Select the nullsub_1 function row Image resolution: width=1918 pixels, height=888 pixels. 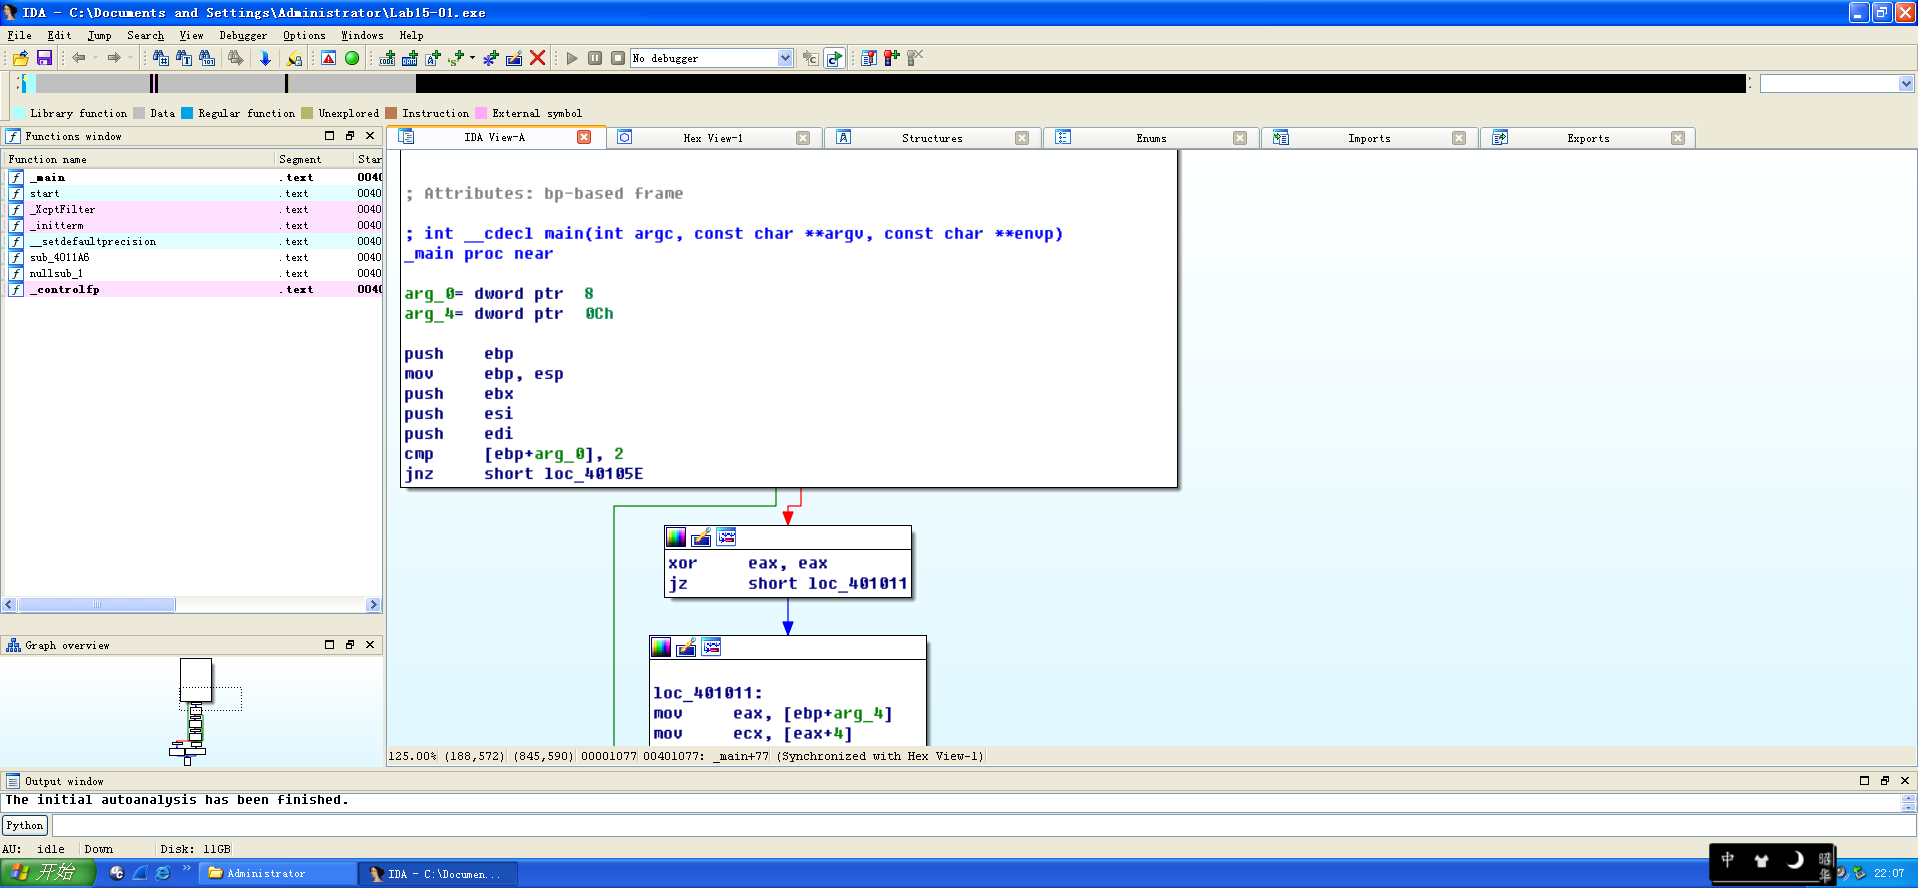[193, 273]
